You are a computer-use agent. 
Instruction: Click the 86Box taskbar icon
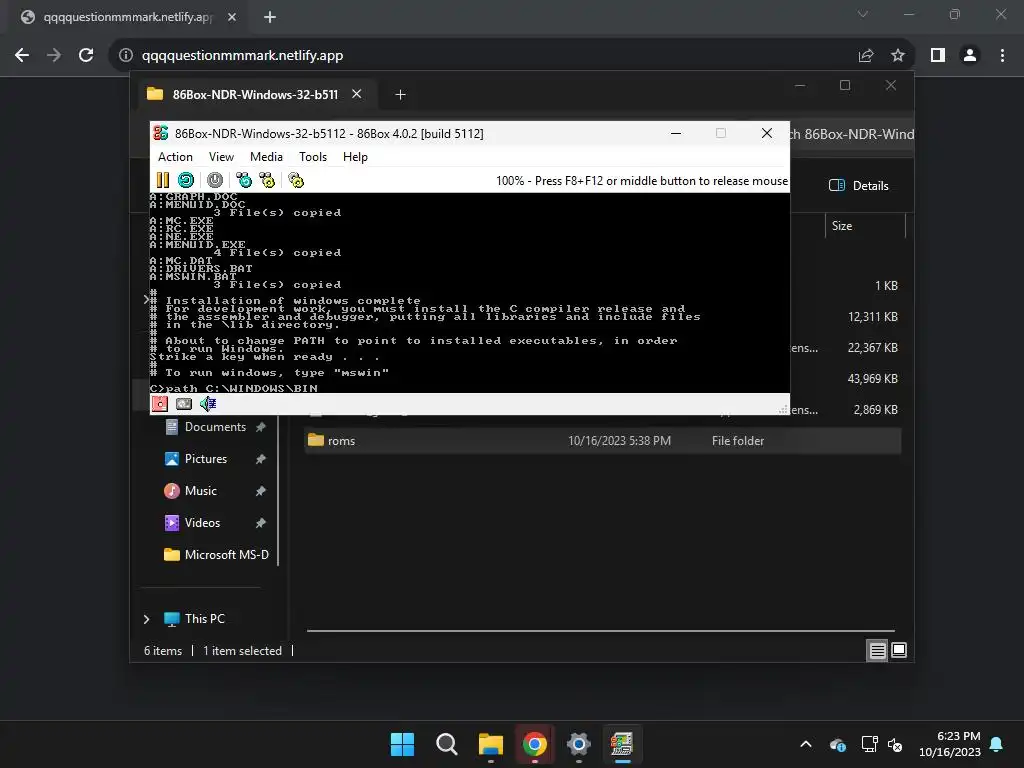(x=622, y=744)
